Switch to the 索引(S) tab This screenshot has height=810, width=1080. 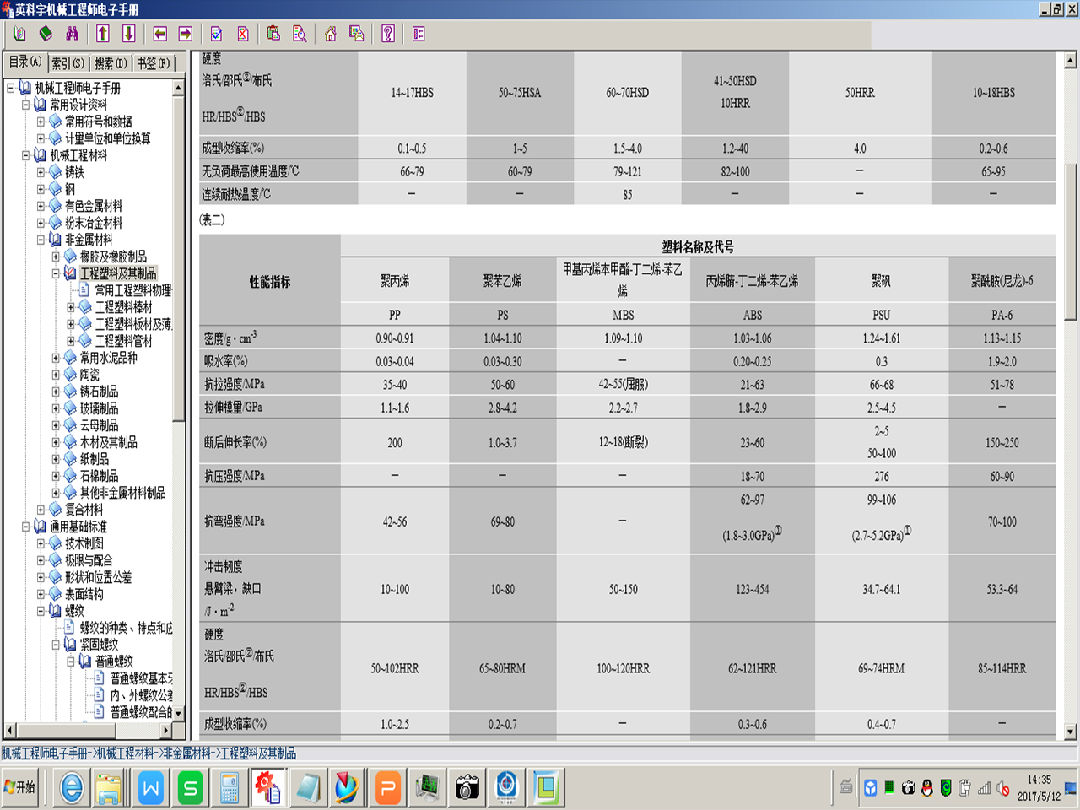click(68, 63)
